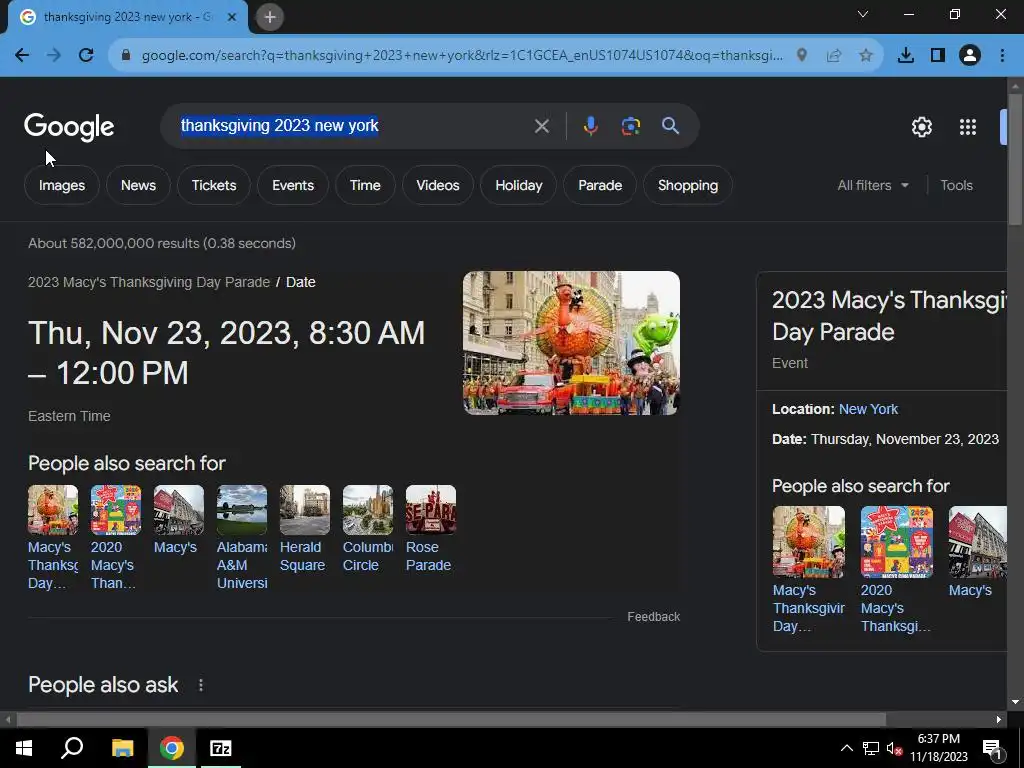This screenshot has width=1024, height=768.
Task: Click the horizontal page scrollbar
Action: (x=451, y=719)
